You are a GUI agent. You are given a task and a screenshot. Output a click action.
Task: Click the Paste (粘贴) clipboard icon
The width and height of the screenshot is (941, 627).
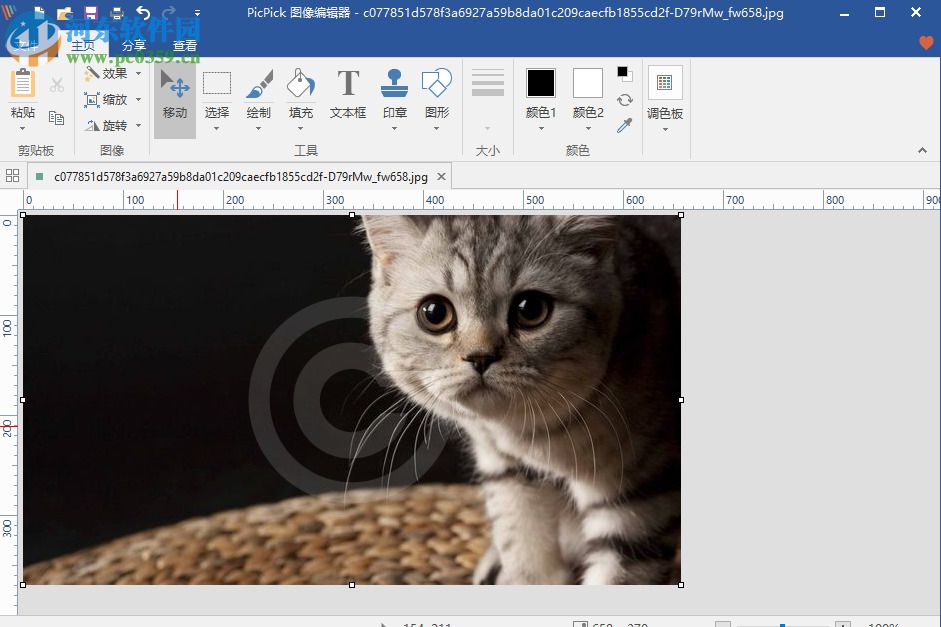click(23, 93)
